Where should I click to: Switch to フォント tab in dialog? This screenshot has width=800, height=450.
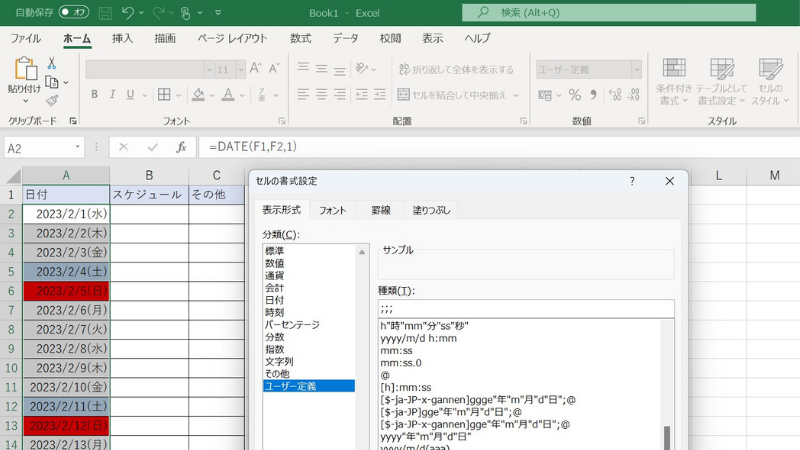[333, 210]
